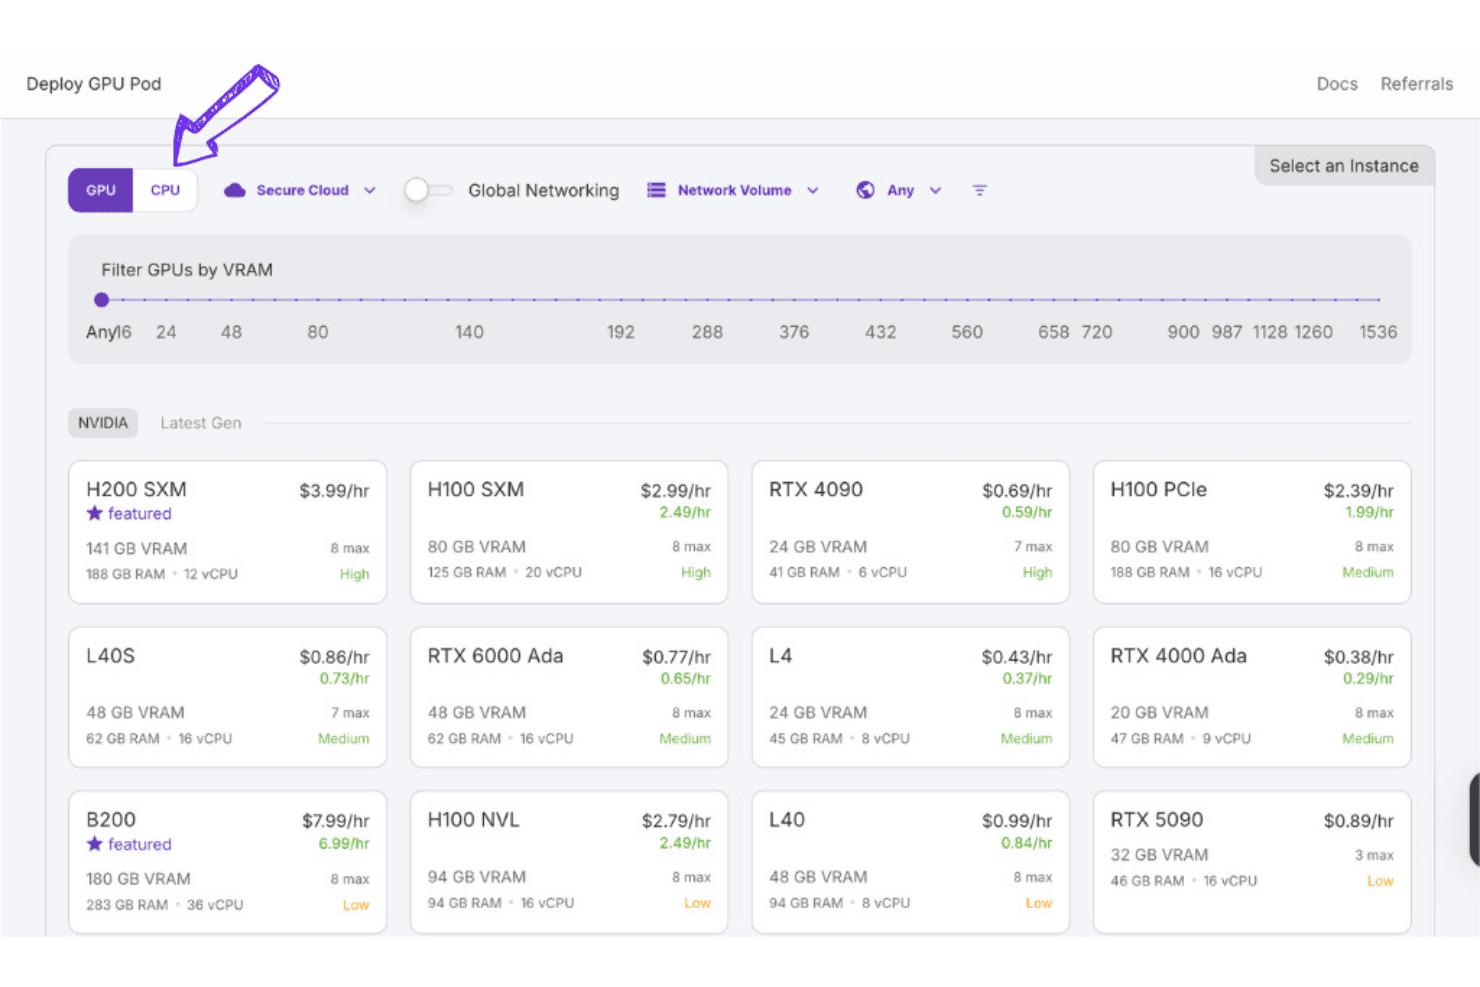Click the Network Volume storage icon
1480x987 pixels.
click(656, 190)
